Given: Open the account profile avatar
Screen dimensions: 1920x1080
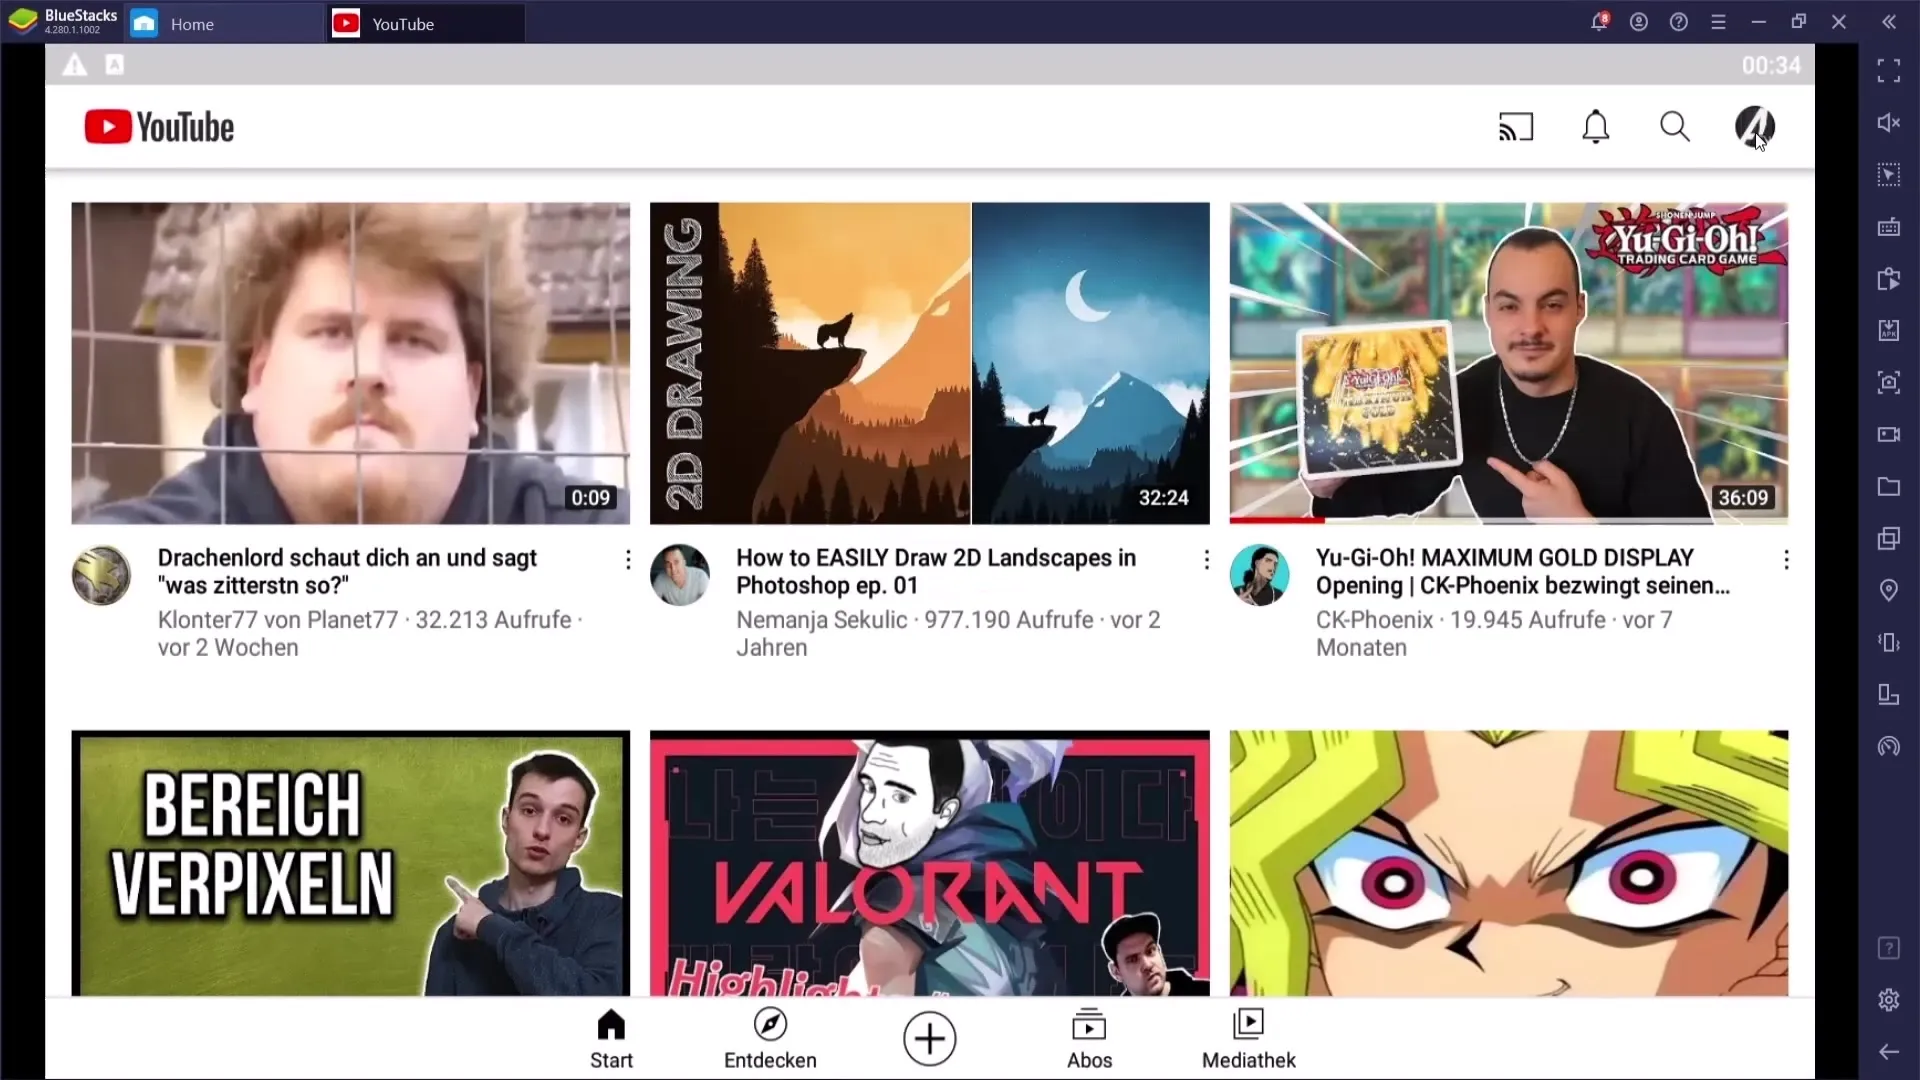Looking at the screenshot, I should point(1754,127).
